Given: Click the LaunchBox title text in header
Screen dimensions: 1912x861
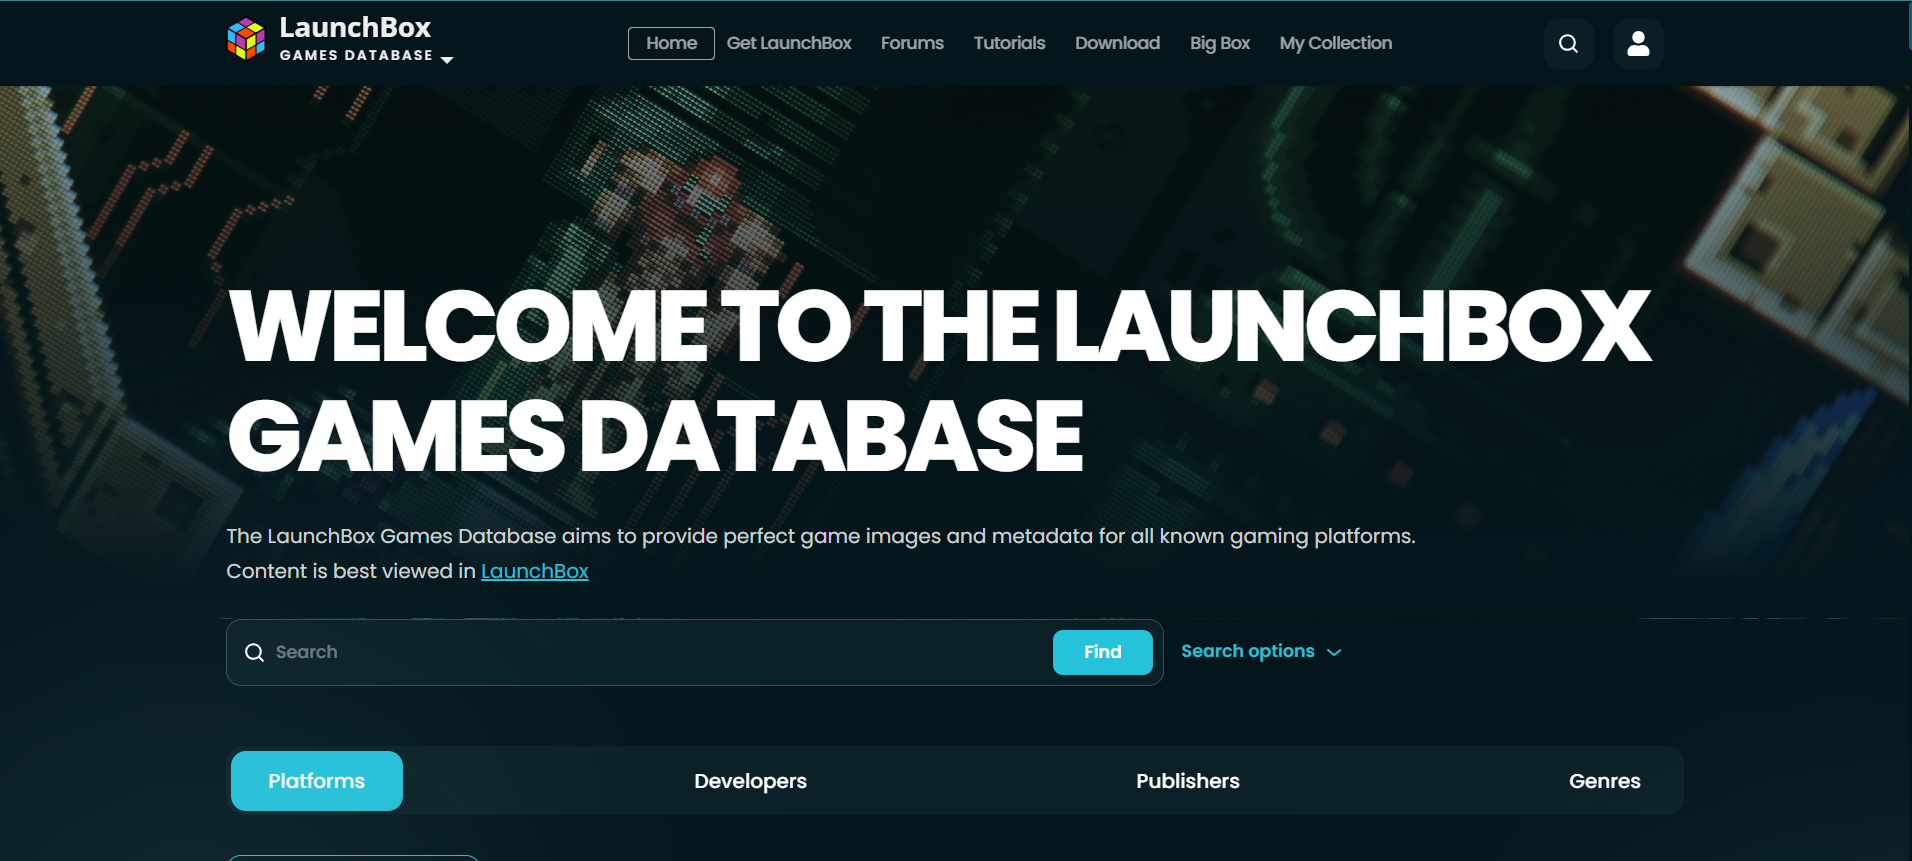Looking at the screenshot, I should (355, 27).
